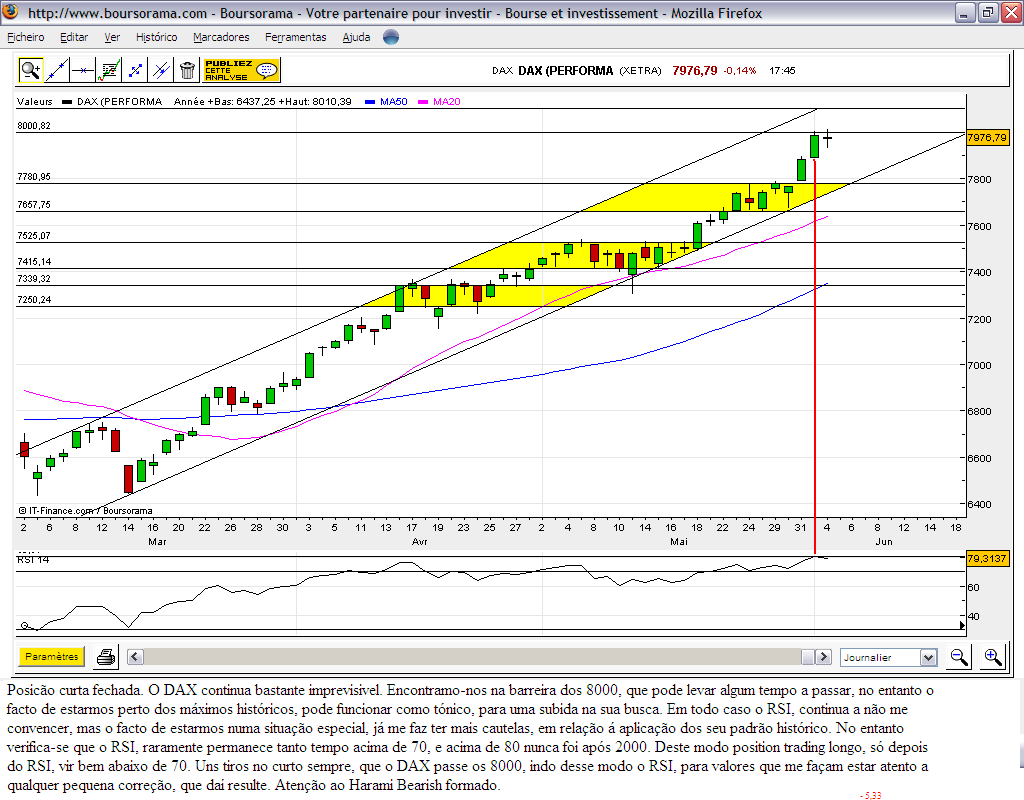Screen dimensions: 1024x800
Task: Click the chart scrollbar right arrow
Action: [x=824, y=656]
